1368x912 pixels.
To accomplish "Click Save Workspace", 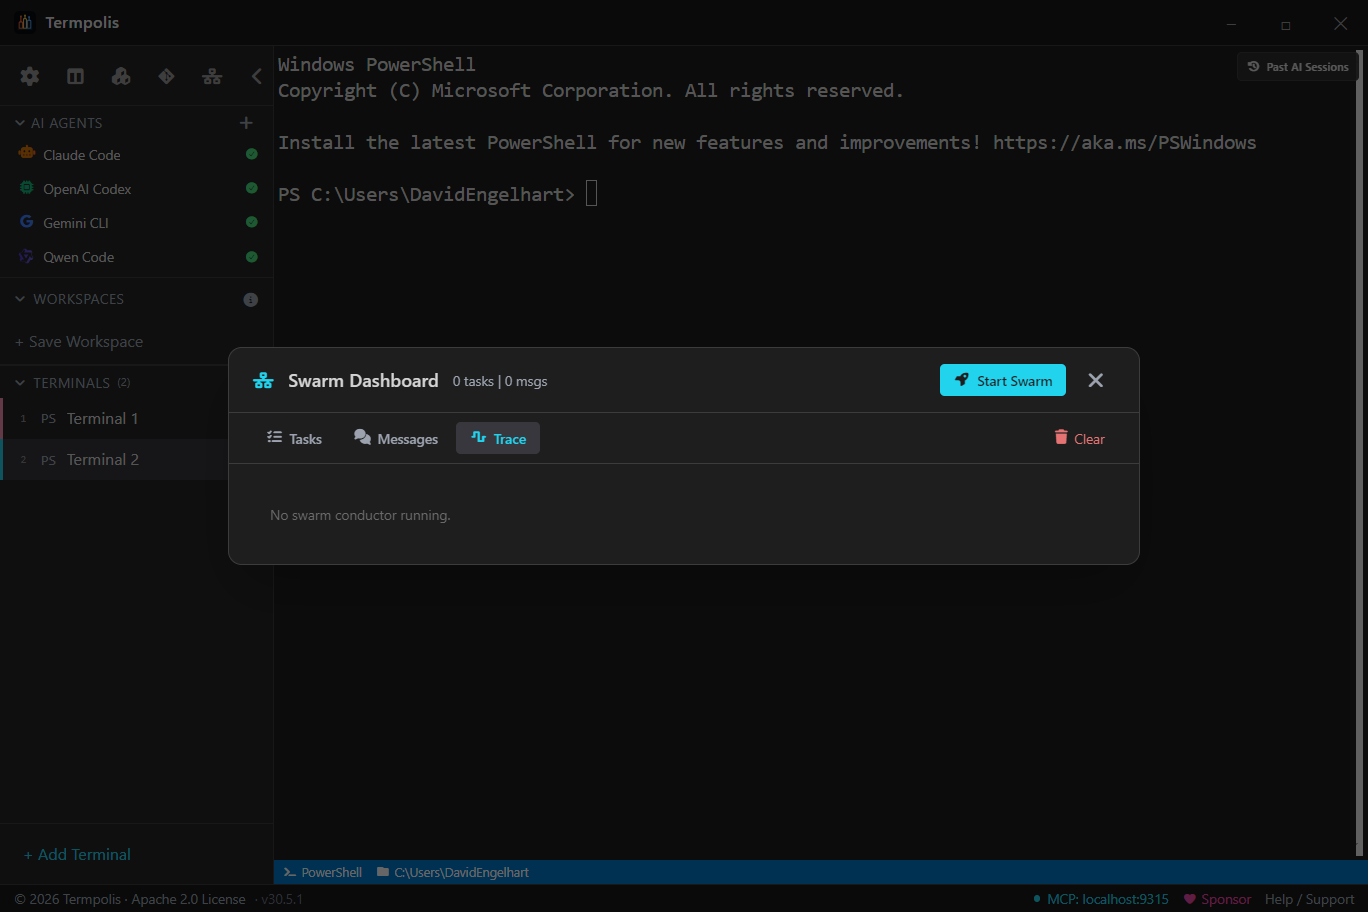I will 79,342.
